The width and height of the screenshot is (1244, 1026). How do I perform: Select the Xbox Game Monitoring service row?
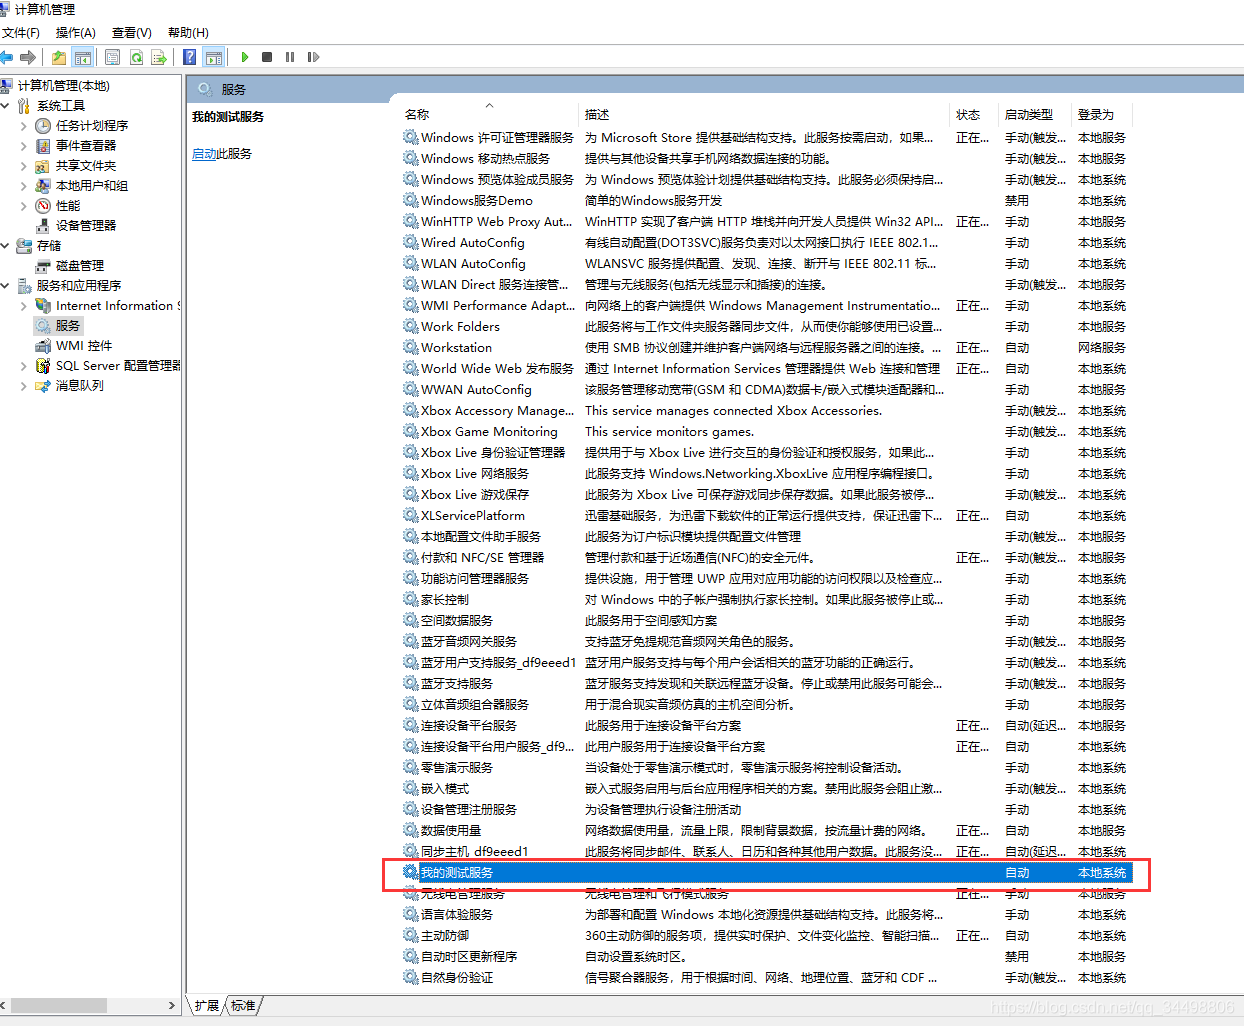point(766,432)
